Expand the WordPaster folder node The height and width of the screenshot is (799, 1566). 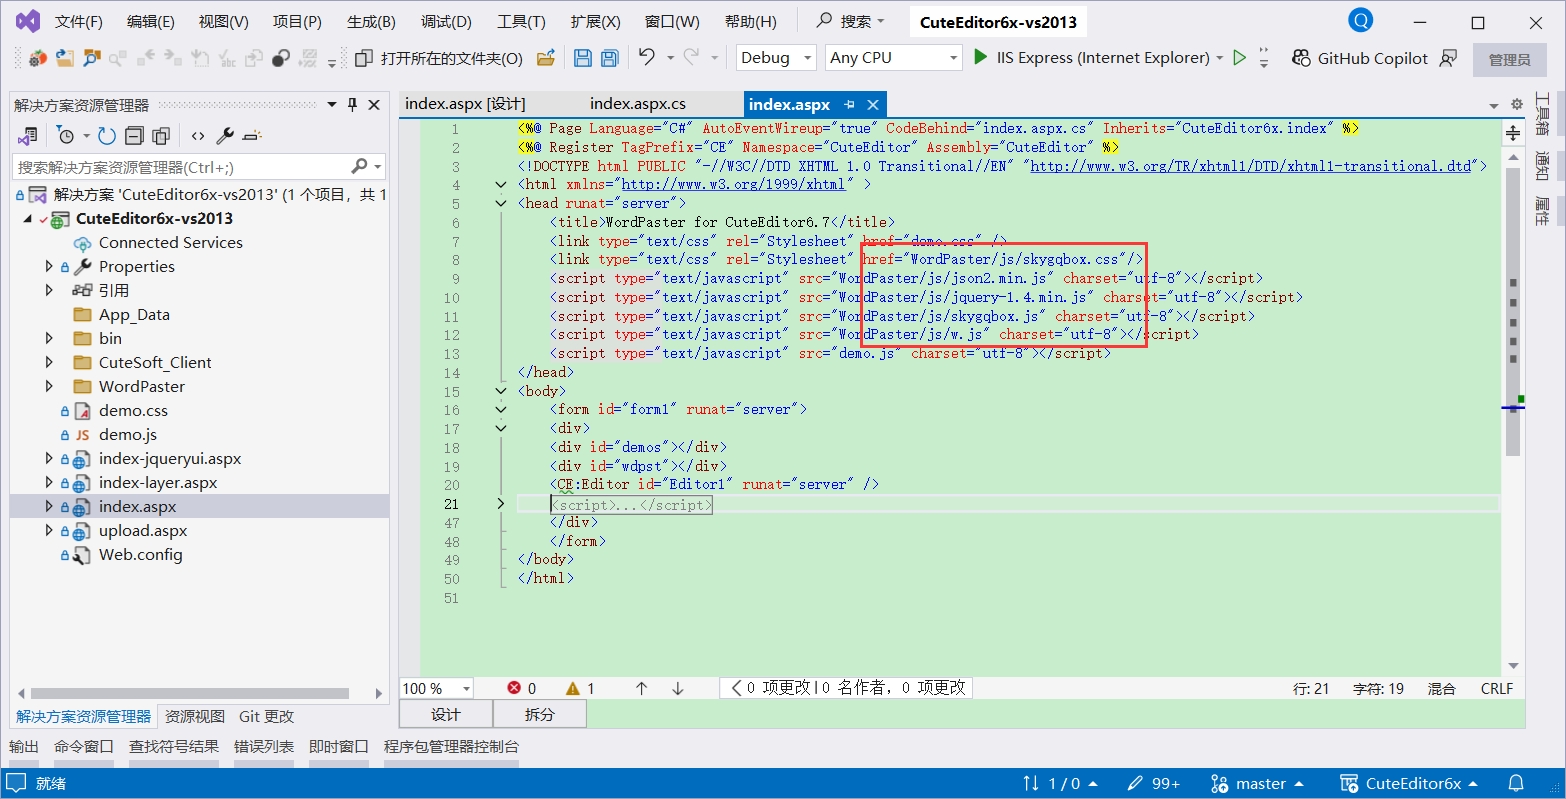(49, 386)
